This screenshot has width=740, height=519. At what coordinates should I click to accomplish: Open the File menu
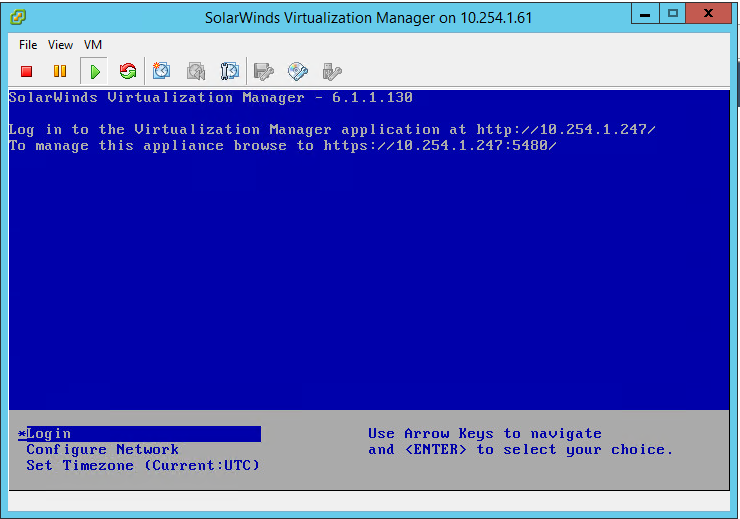point(28,45)
